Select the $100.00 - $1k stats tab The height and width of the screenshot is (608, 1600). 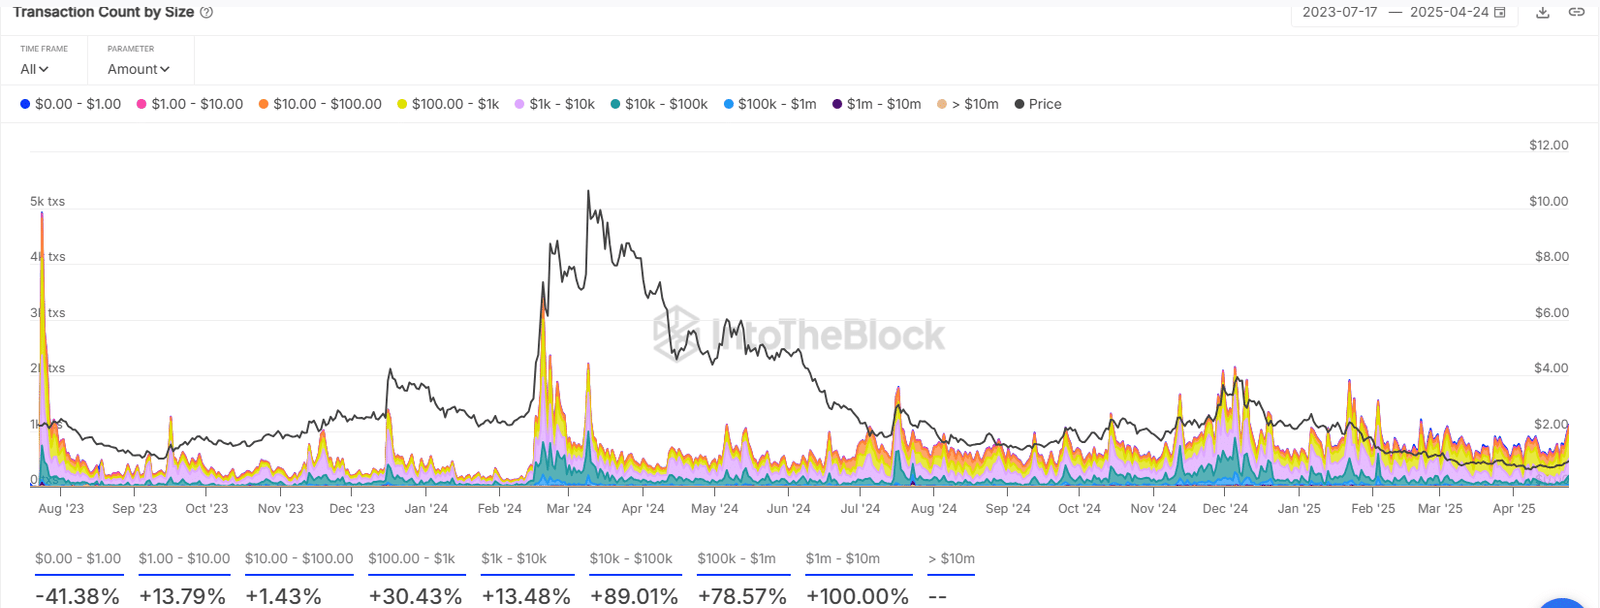(x=412, y=559)
